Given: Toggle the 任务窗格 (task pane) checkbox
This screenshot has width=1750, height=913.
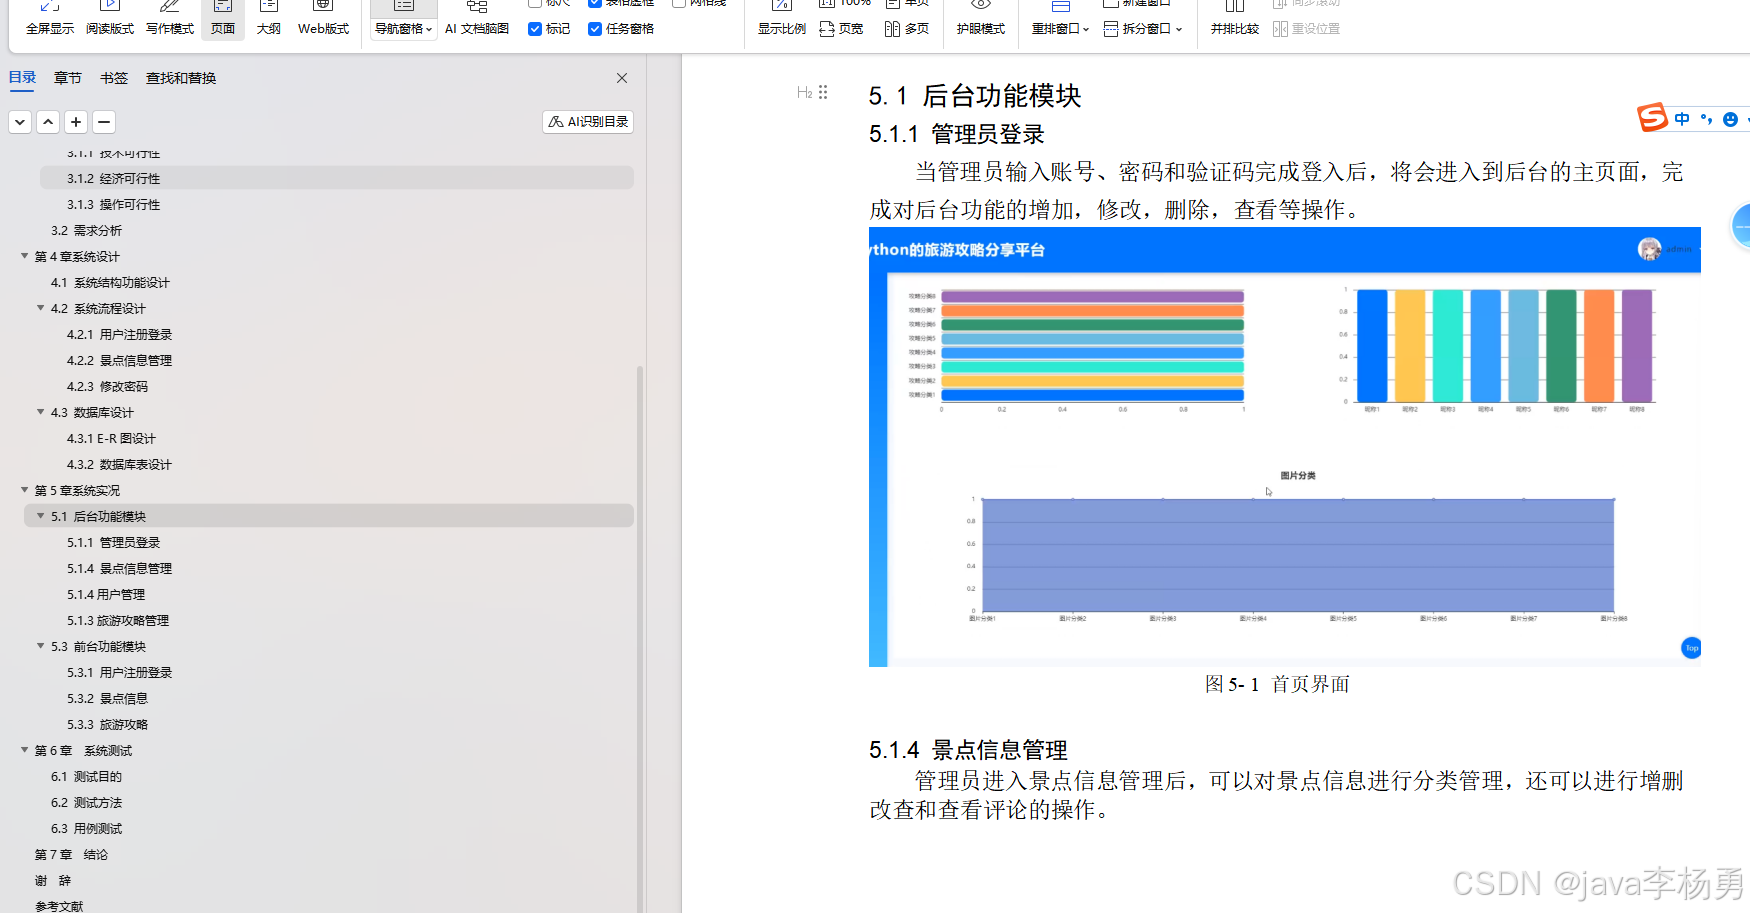Looking at the screenshot, I should coord(595,29).
